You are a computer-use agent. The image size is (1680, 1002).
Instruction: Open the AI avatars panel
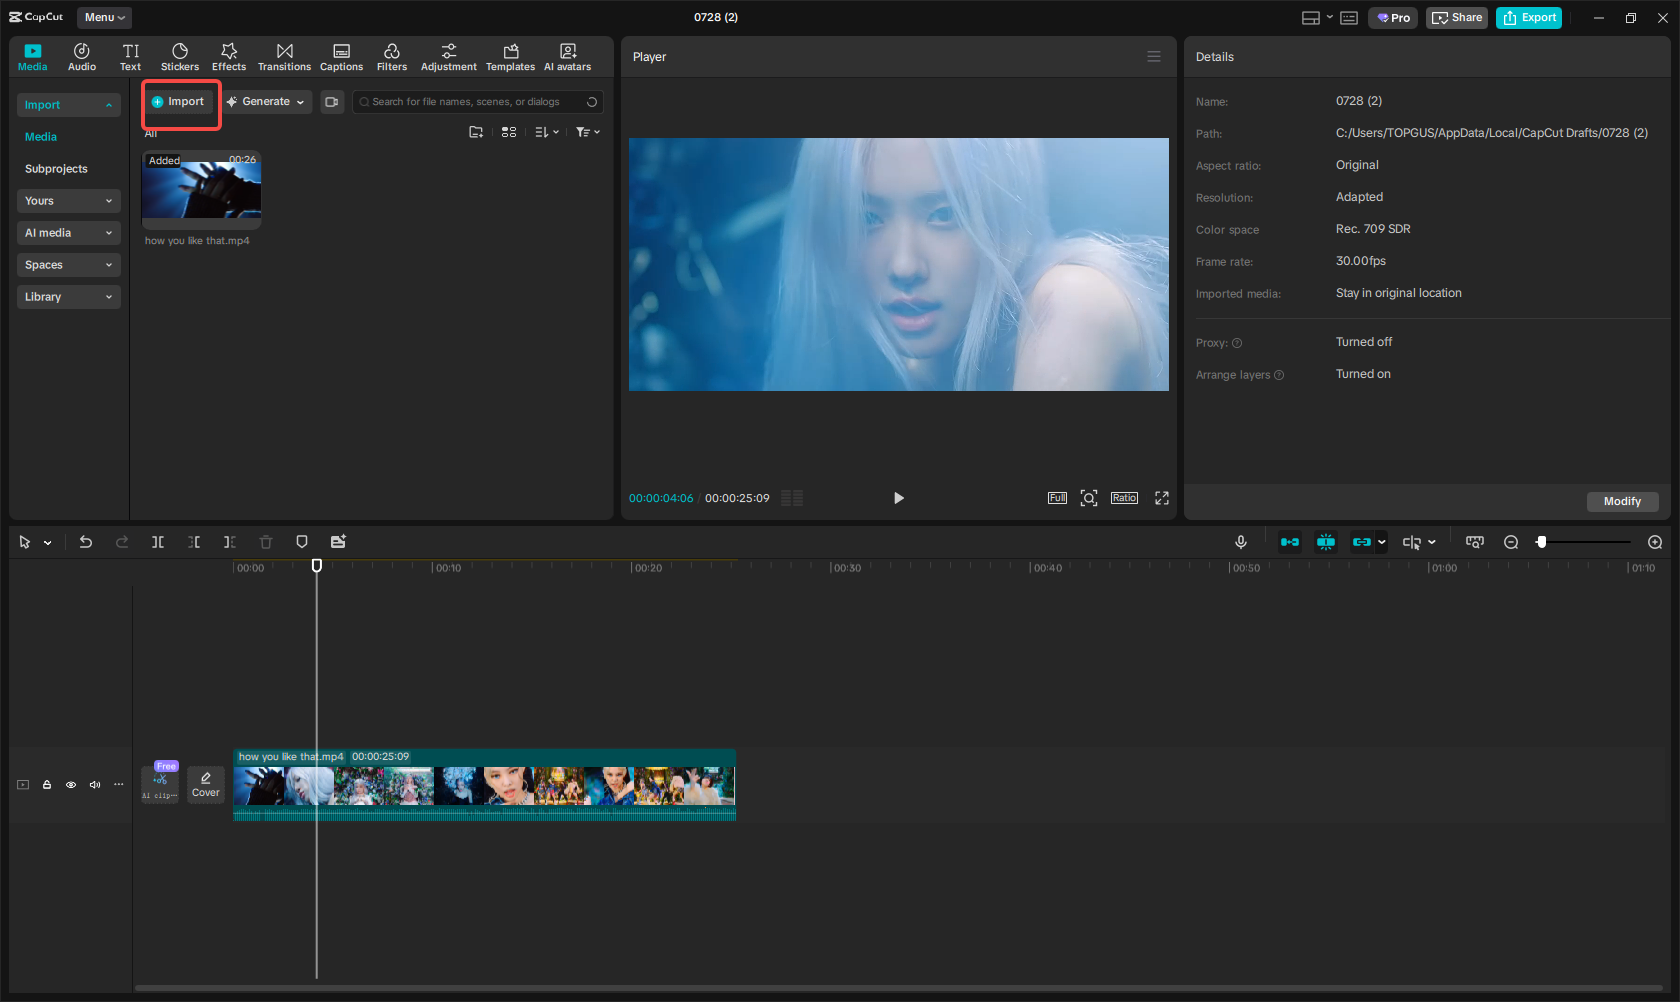pyautogui.click(x=567, y=56)
